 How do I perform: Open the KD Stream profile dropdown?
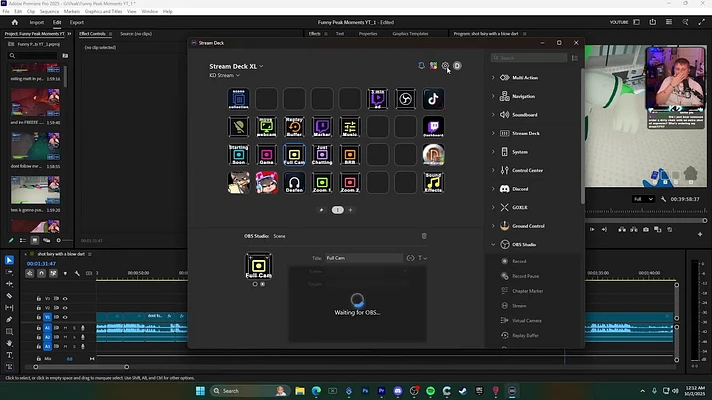coord(224,75)
